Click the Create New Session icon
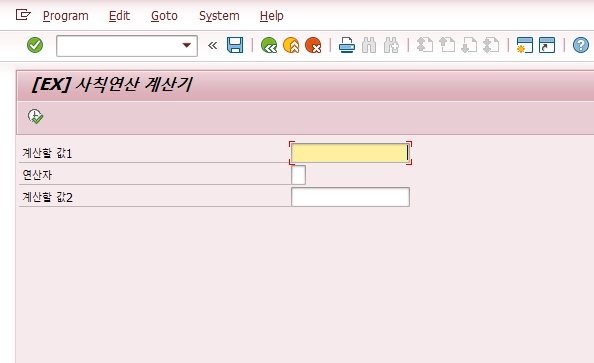This screenshot has width=594, height=363. pos(525,45)
